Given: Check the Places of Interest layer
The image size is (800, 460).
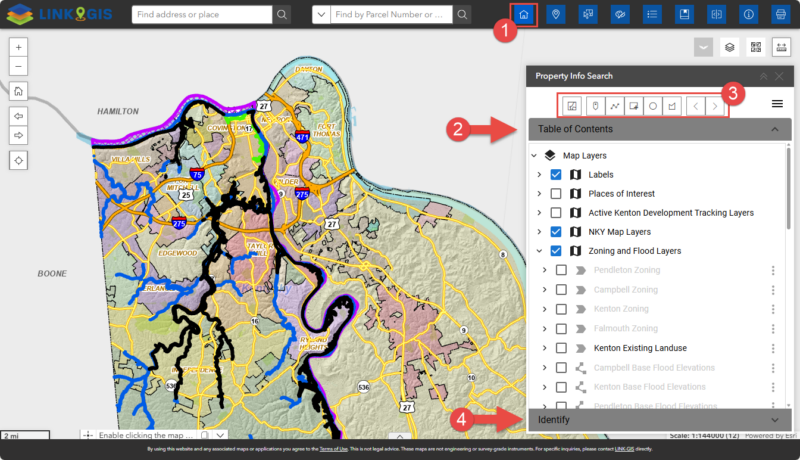Looking at the screenshot, I should (x=556, y=194).
